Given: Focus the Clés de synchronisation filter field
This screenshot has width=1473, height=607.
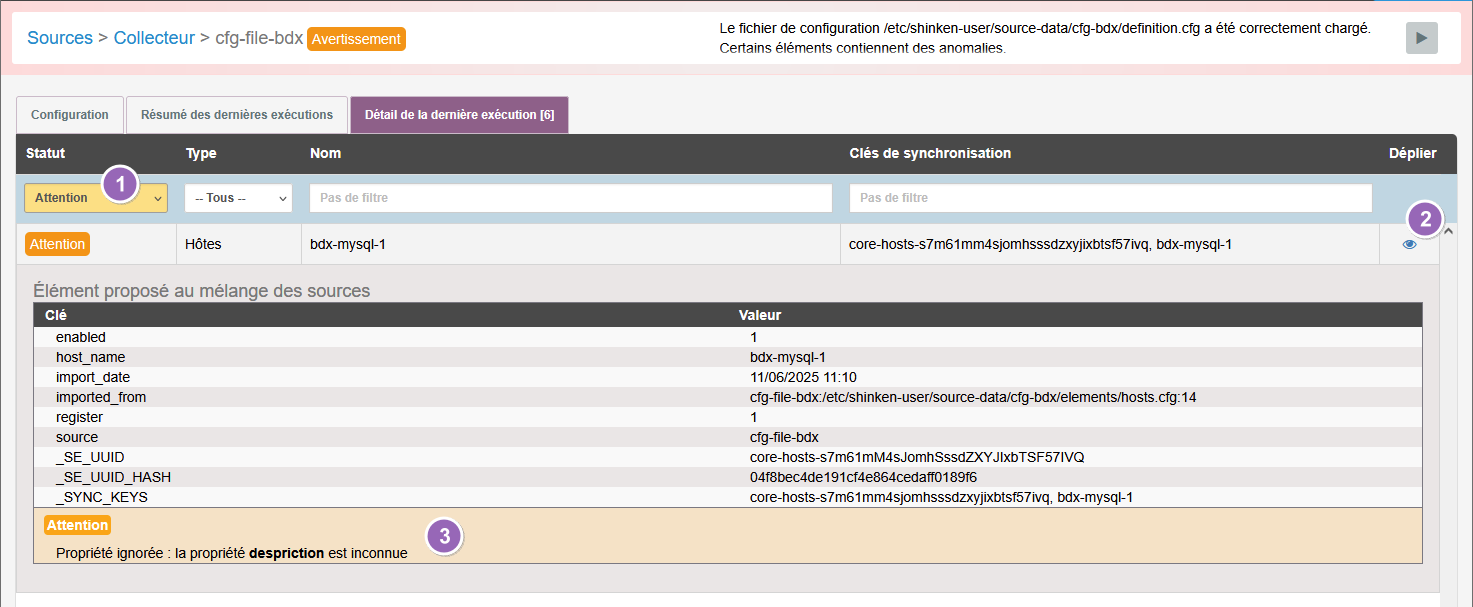Looking at the screenshot, I should coord(1110,198).
